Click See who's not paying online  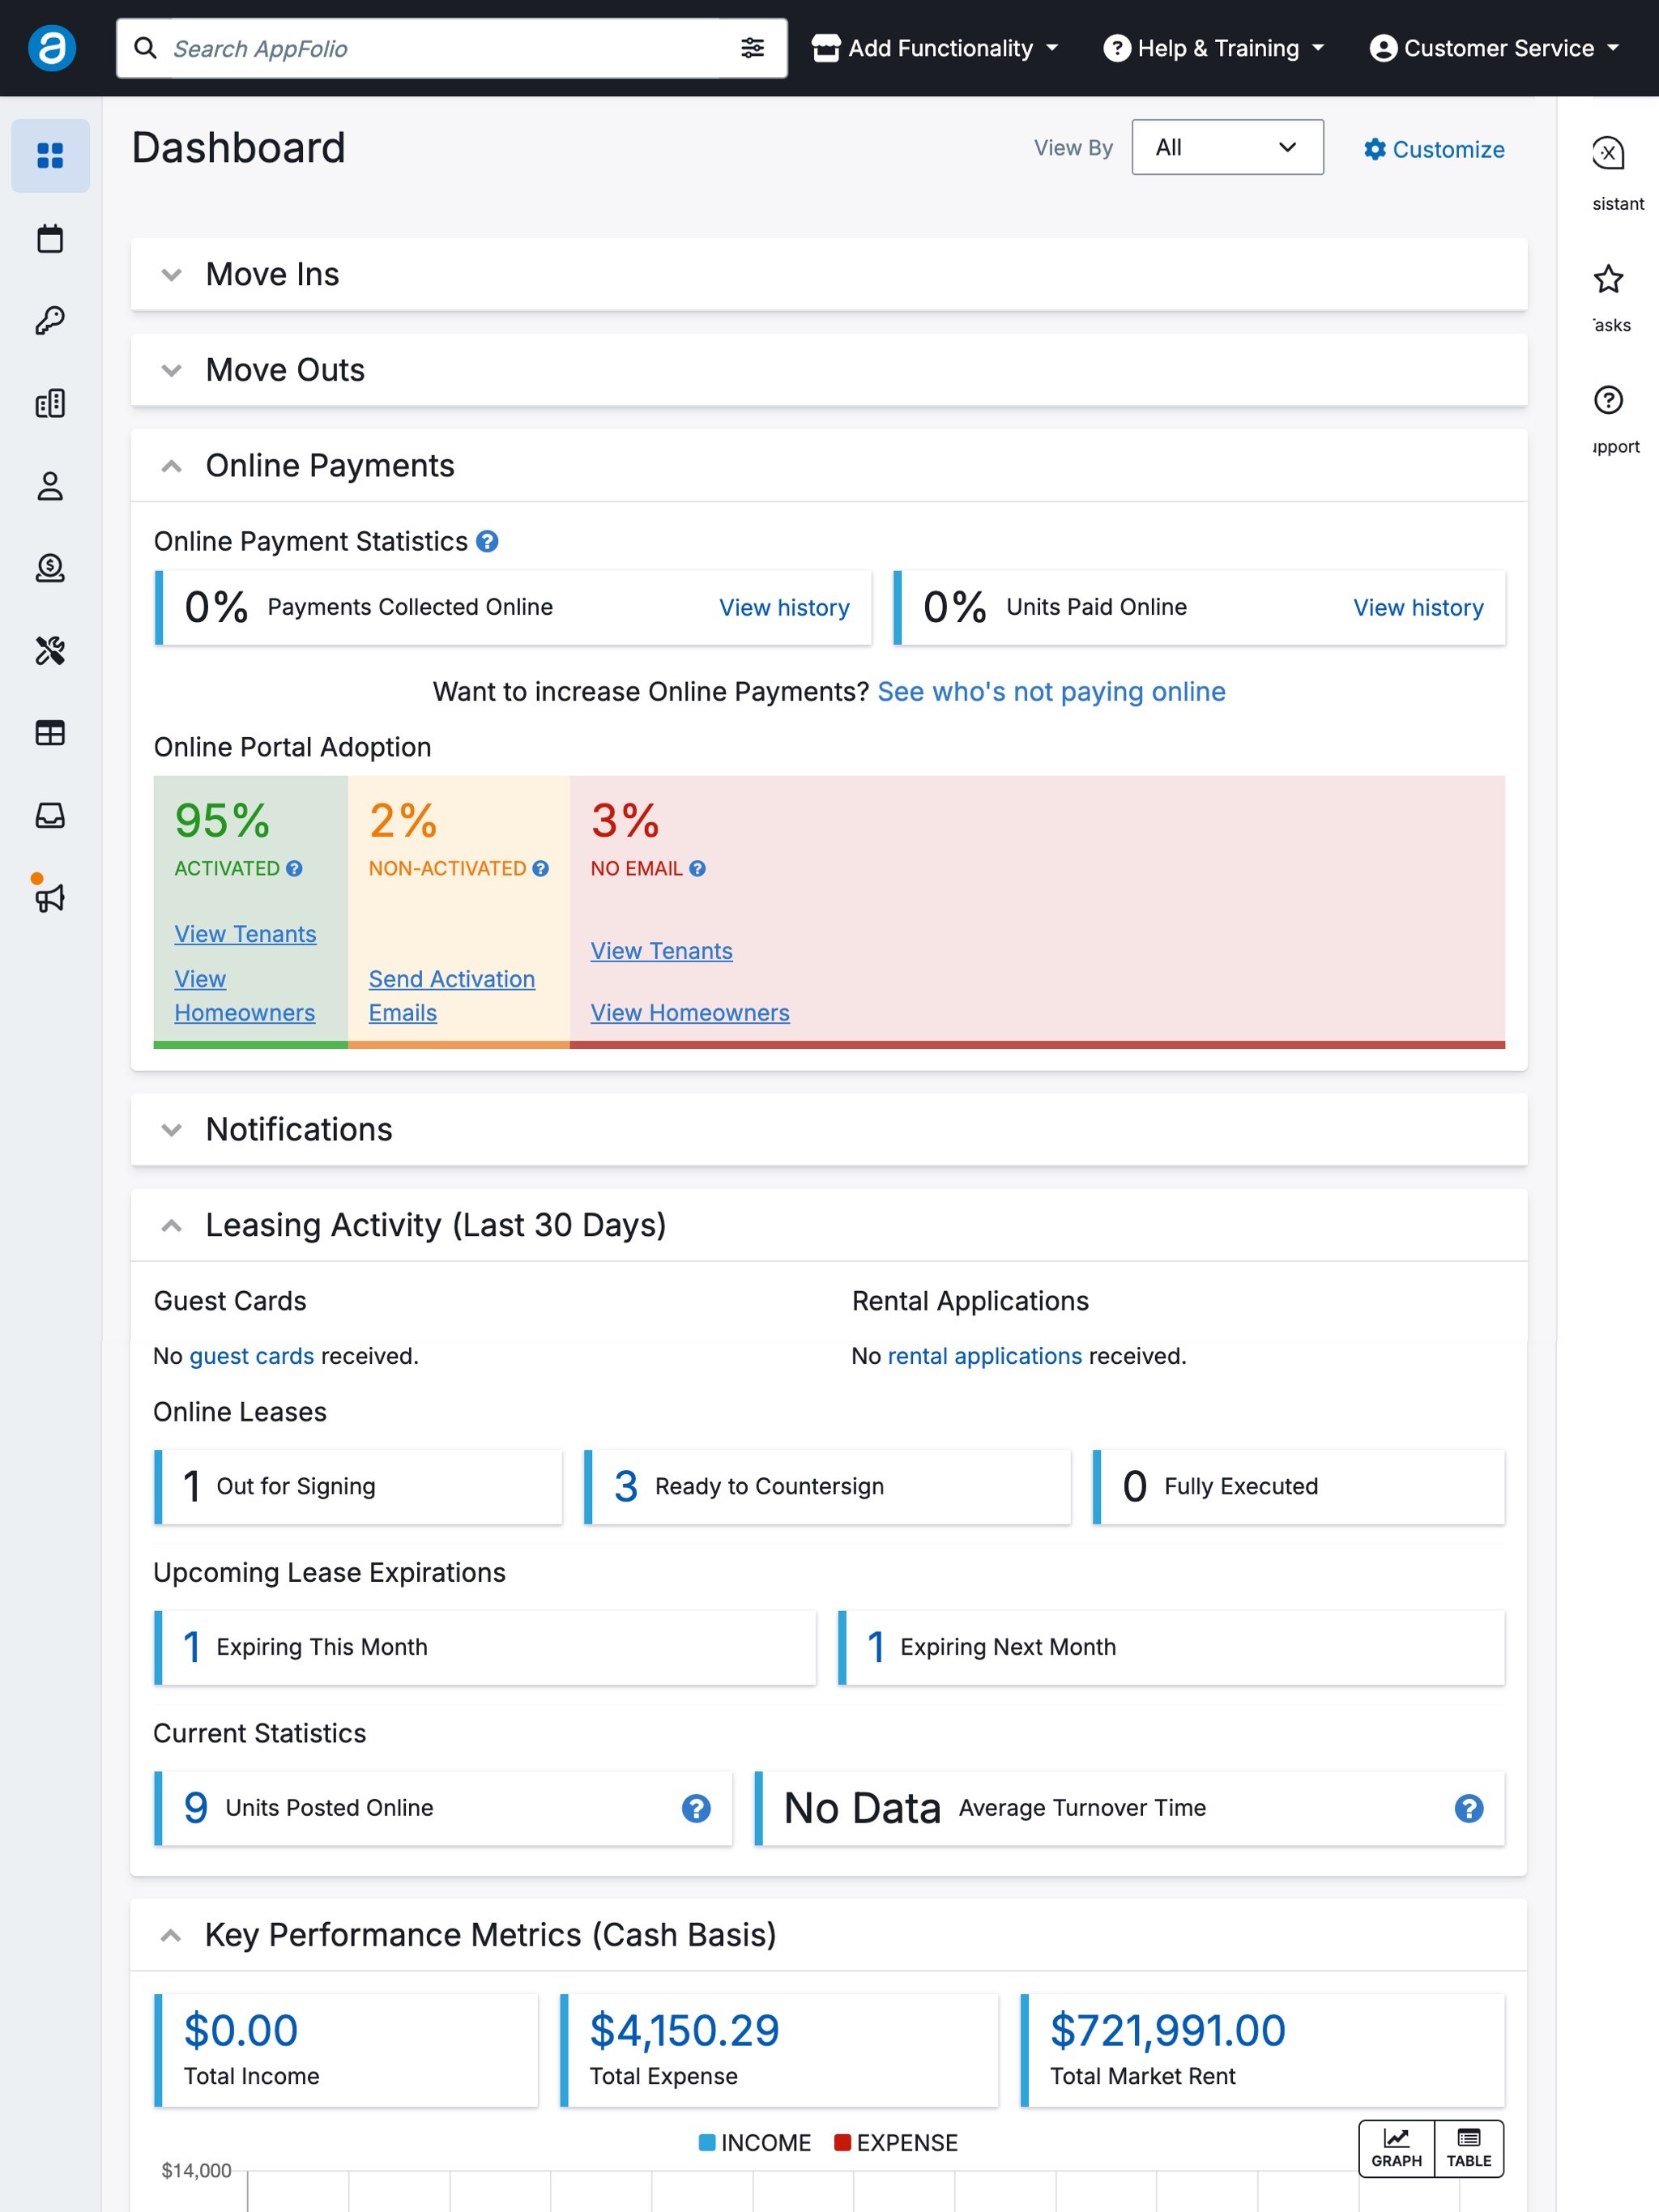tap(1051, 692)
